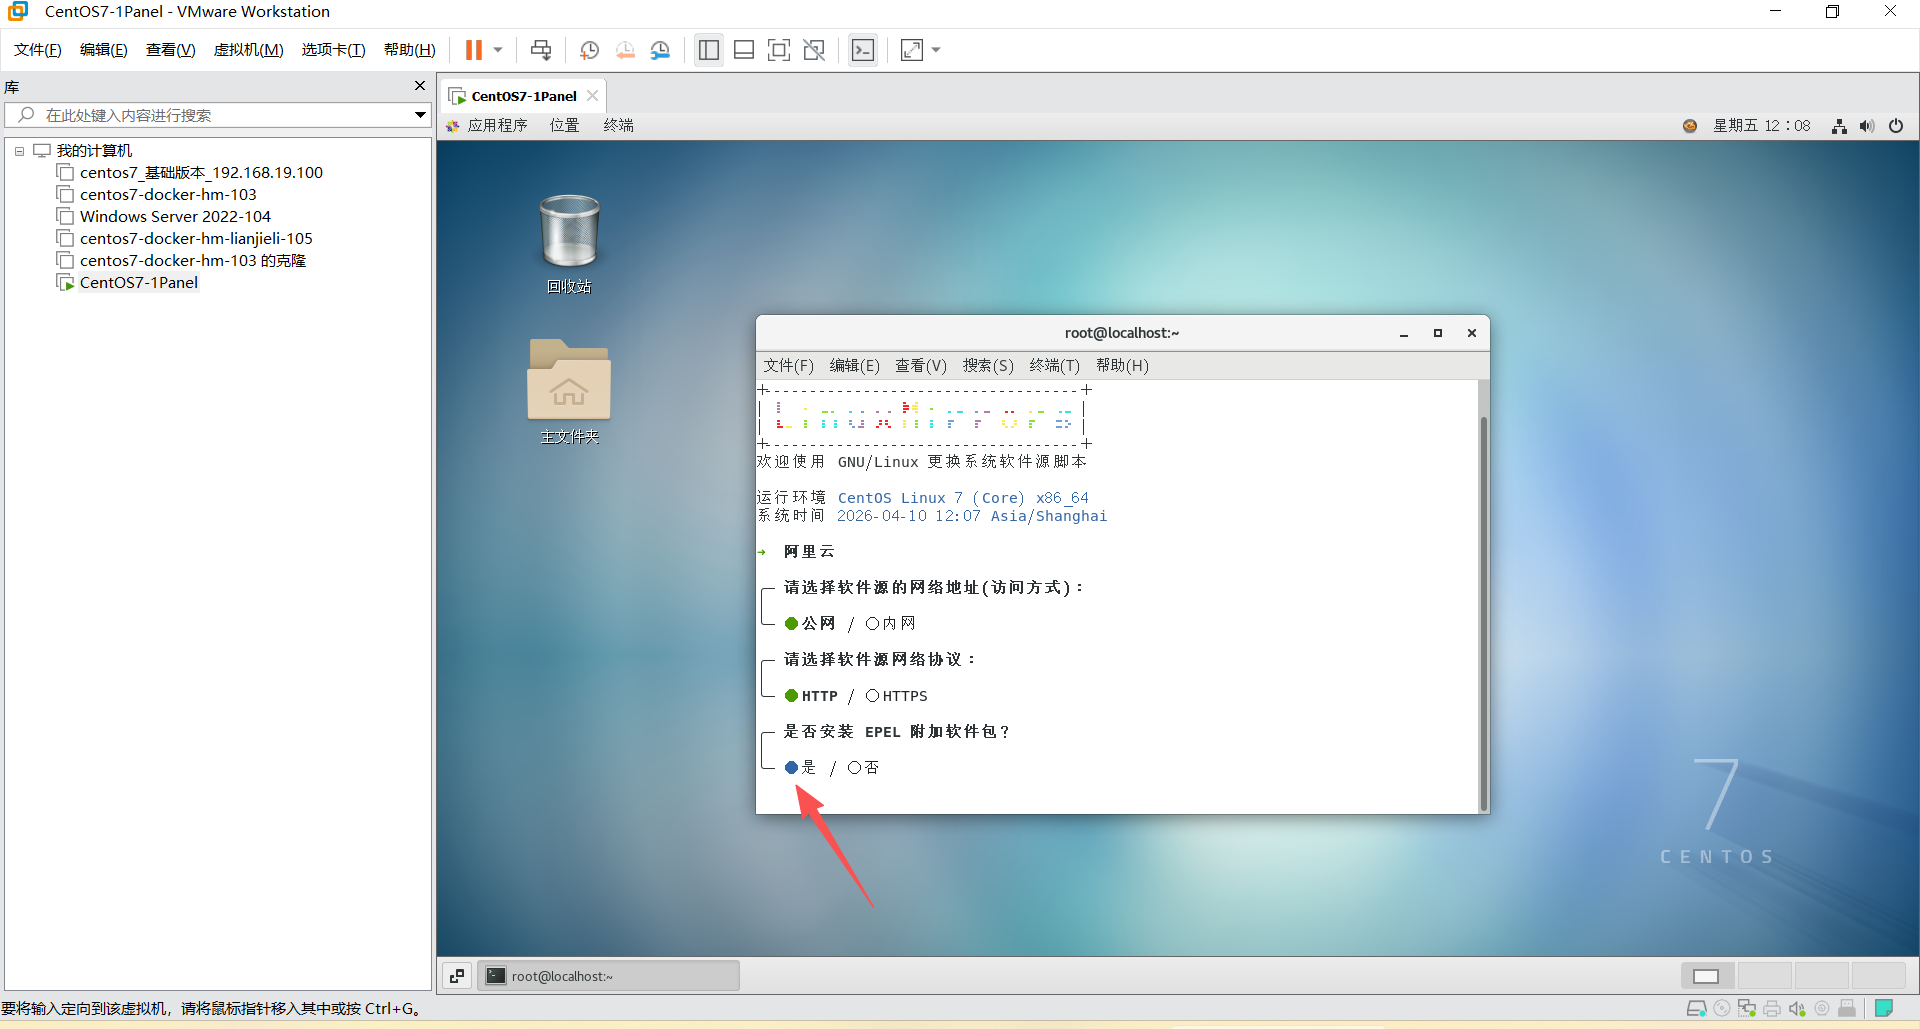This screenshot has height=1029, width=1920.
Task: Take a snapshot with the clock-plus icon
Action: tap(589, 50)
